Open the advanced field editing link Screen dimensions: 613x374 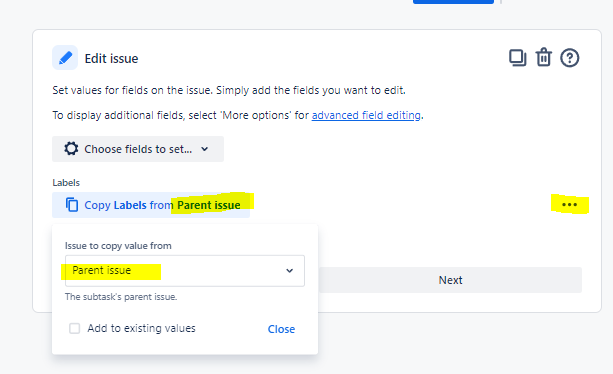coord(366,115)
